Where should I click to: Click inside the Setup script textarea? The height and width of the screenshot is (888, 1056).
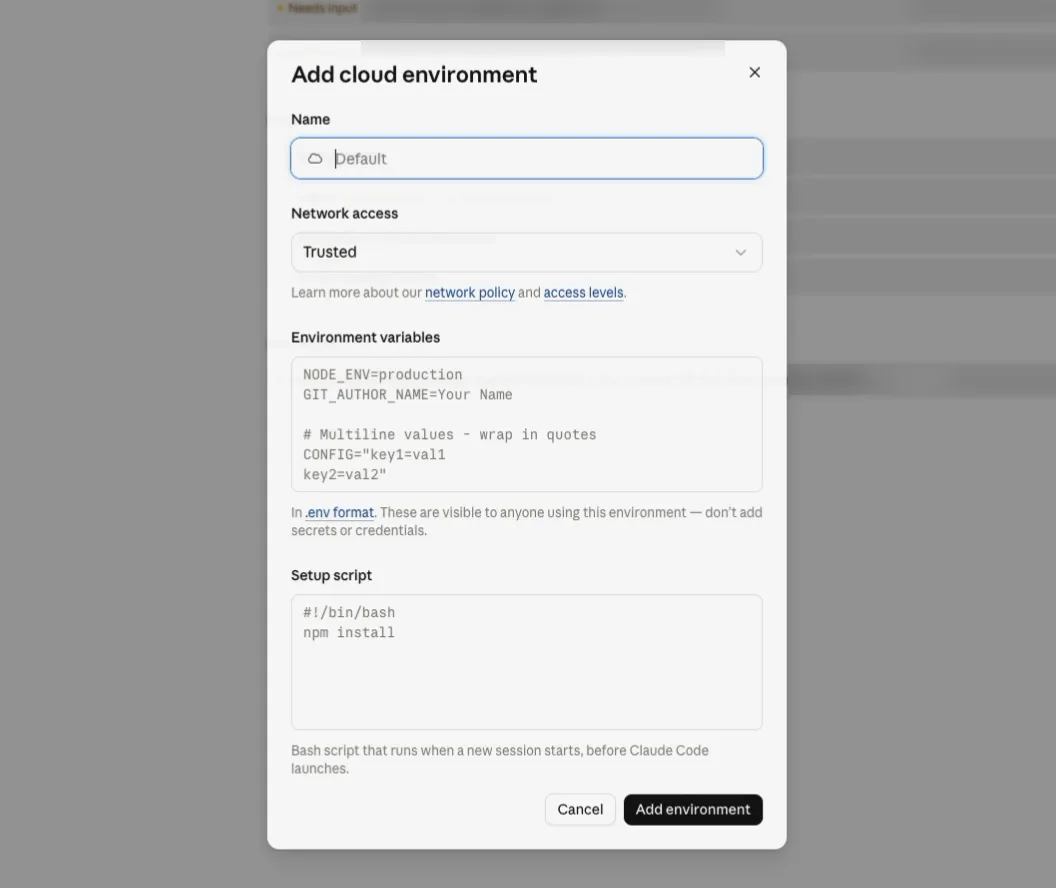pyautogui.click(x=527, y=662)
